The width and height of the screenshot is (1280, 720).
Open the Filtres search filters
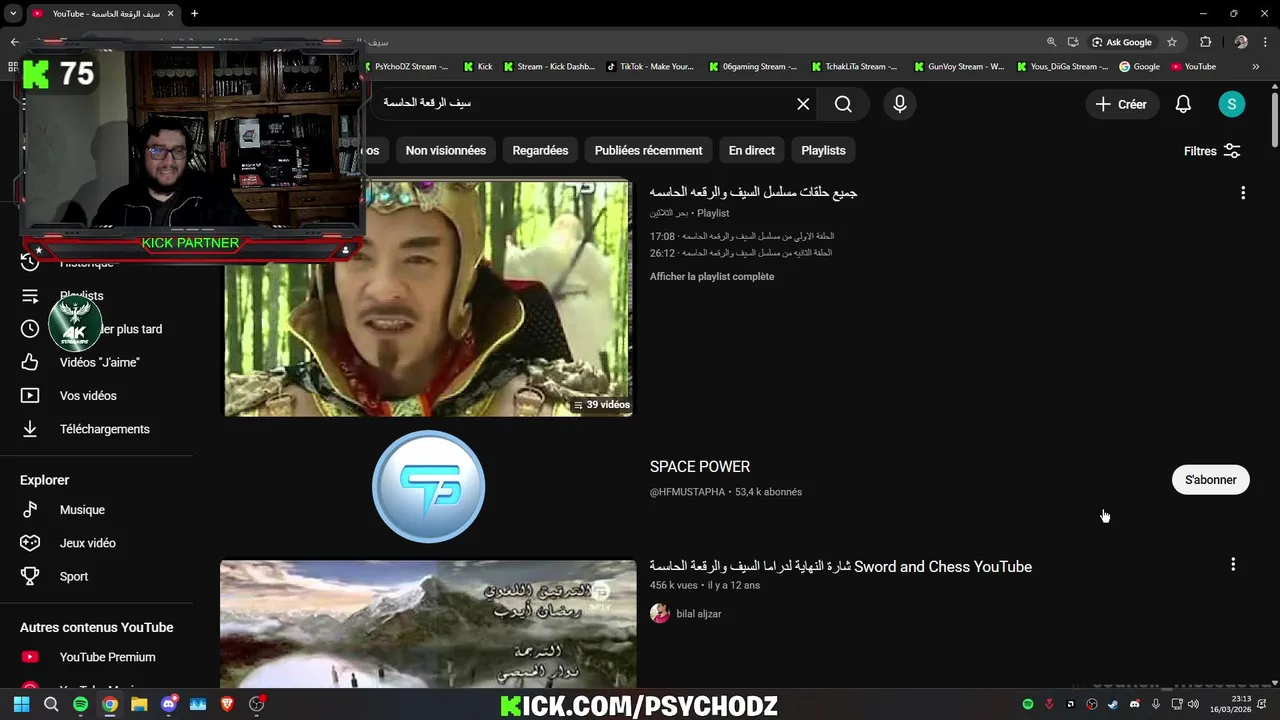(x=1212, y=151)
